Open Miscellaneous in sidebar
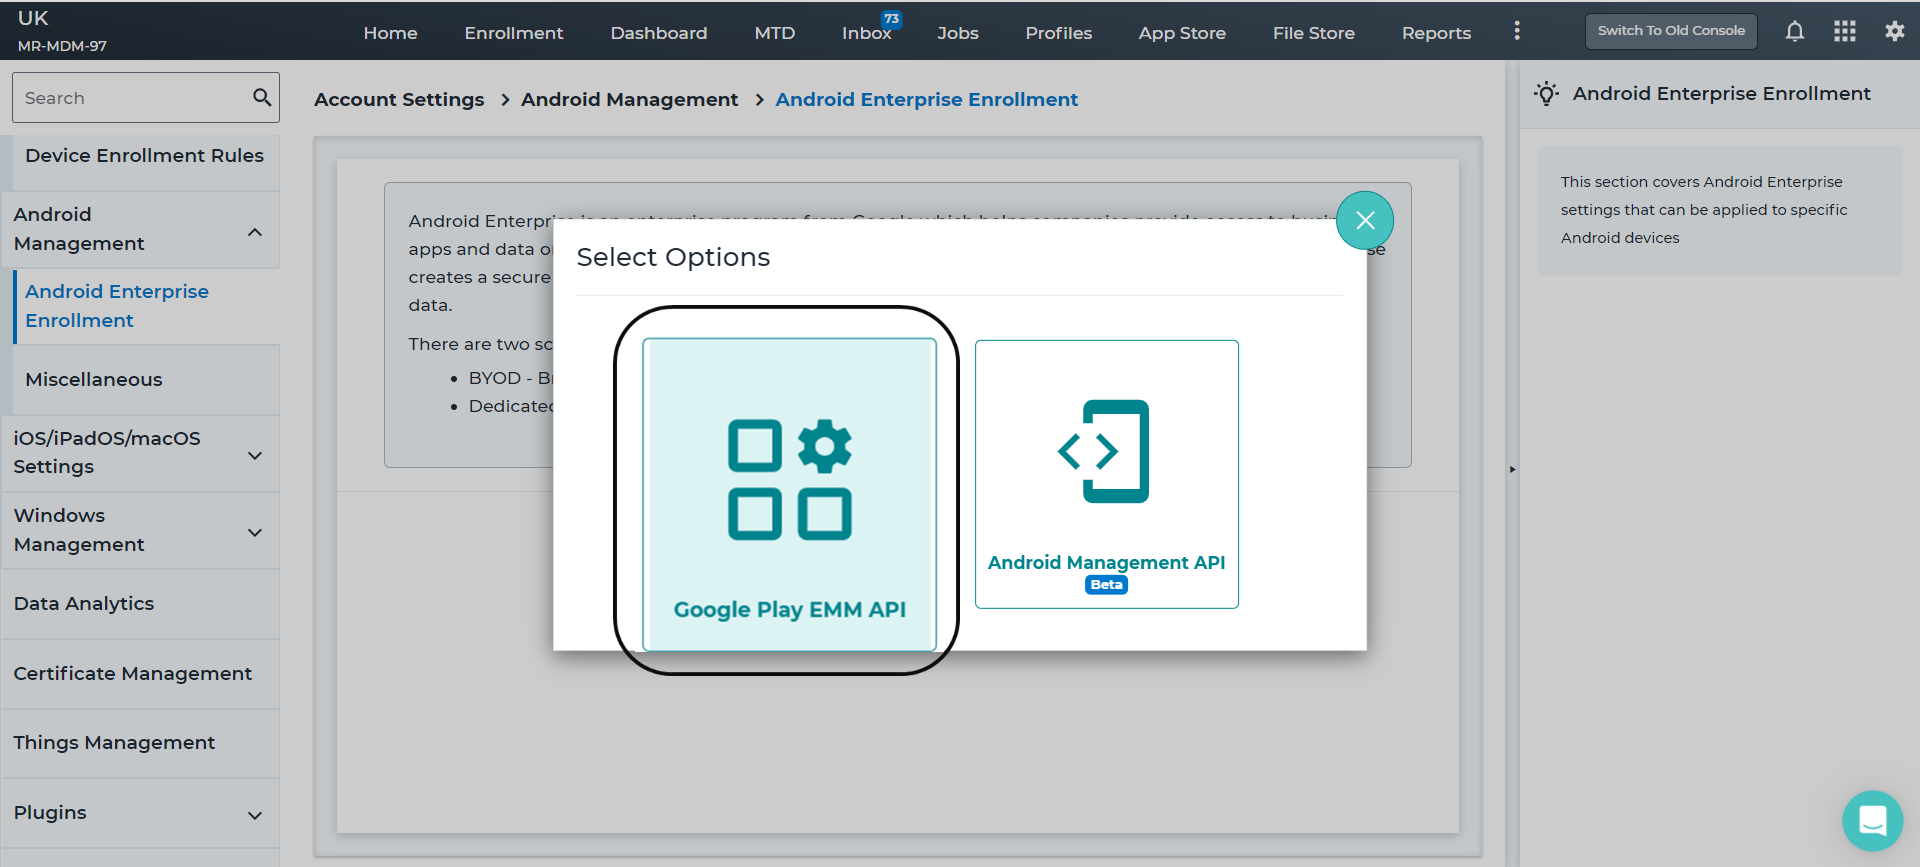The image size is (1920, 867). pyautogui.click(x=94, y=380)
